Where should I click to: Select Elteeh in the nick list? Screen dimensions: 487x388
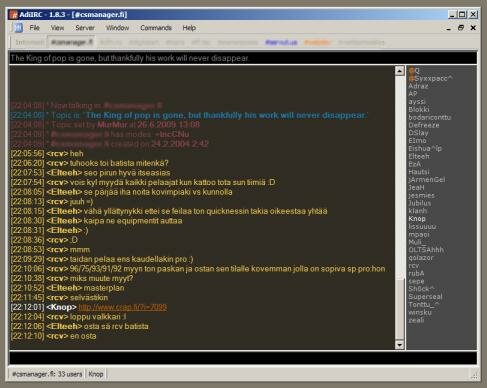(x=419, y=156)
